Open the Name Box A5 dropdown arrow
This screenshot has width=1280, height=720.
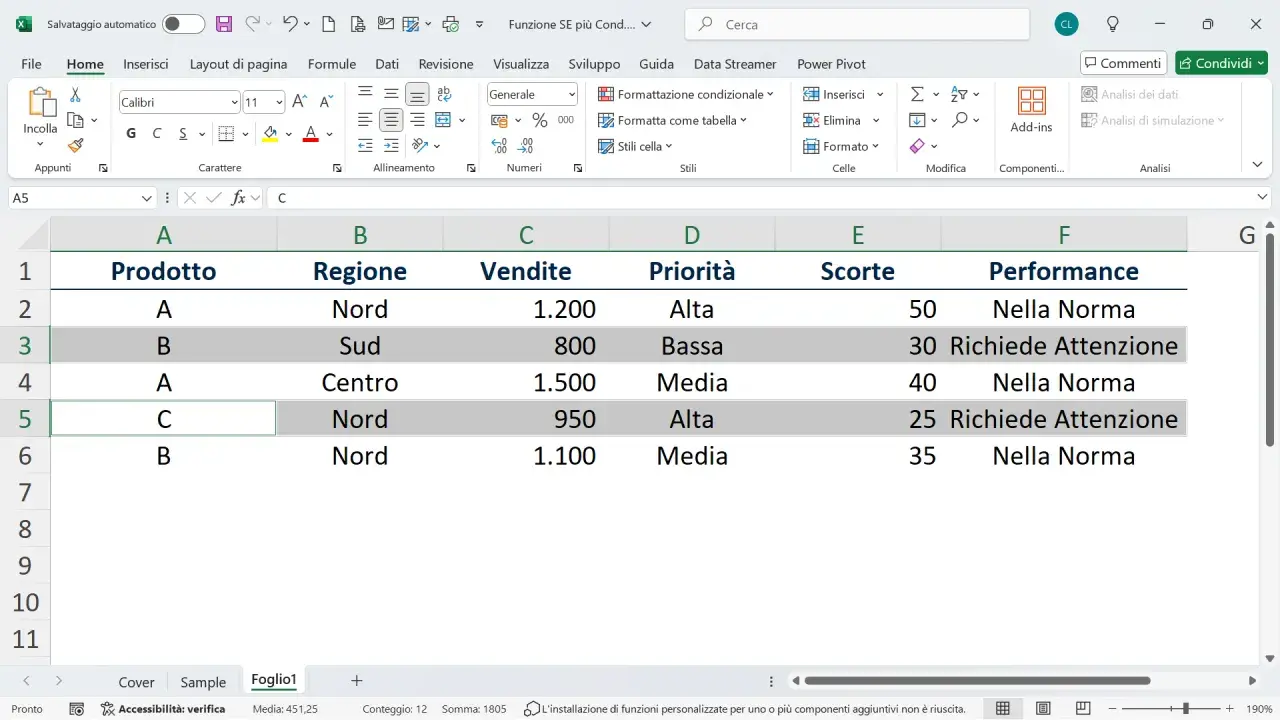[147, 198]
